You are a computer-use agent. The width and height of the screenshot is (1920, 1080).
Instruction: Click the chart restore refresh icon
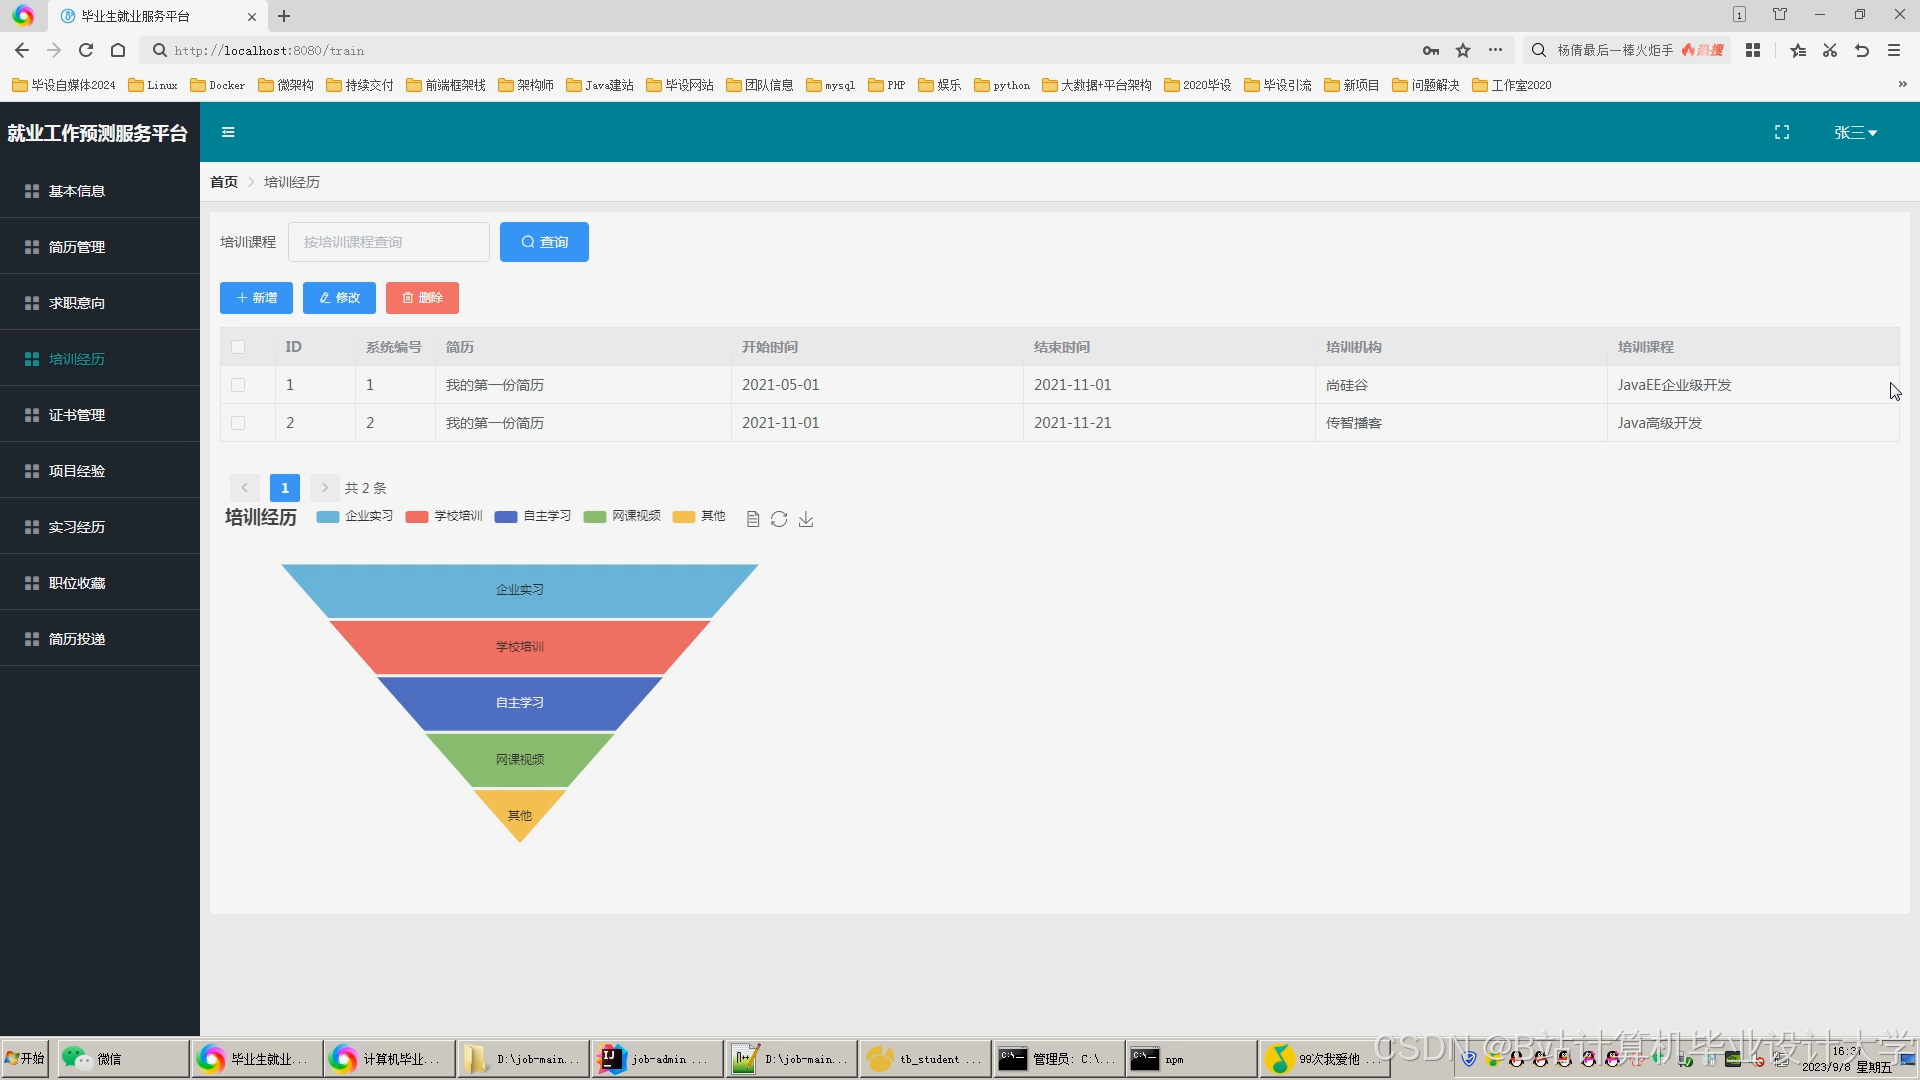click(779, 519)
